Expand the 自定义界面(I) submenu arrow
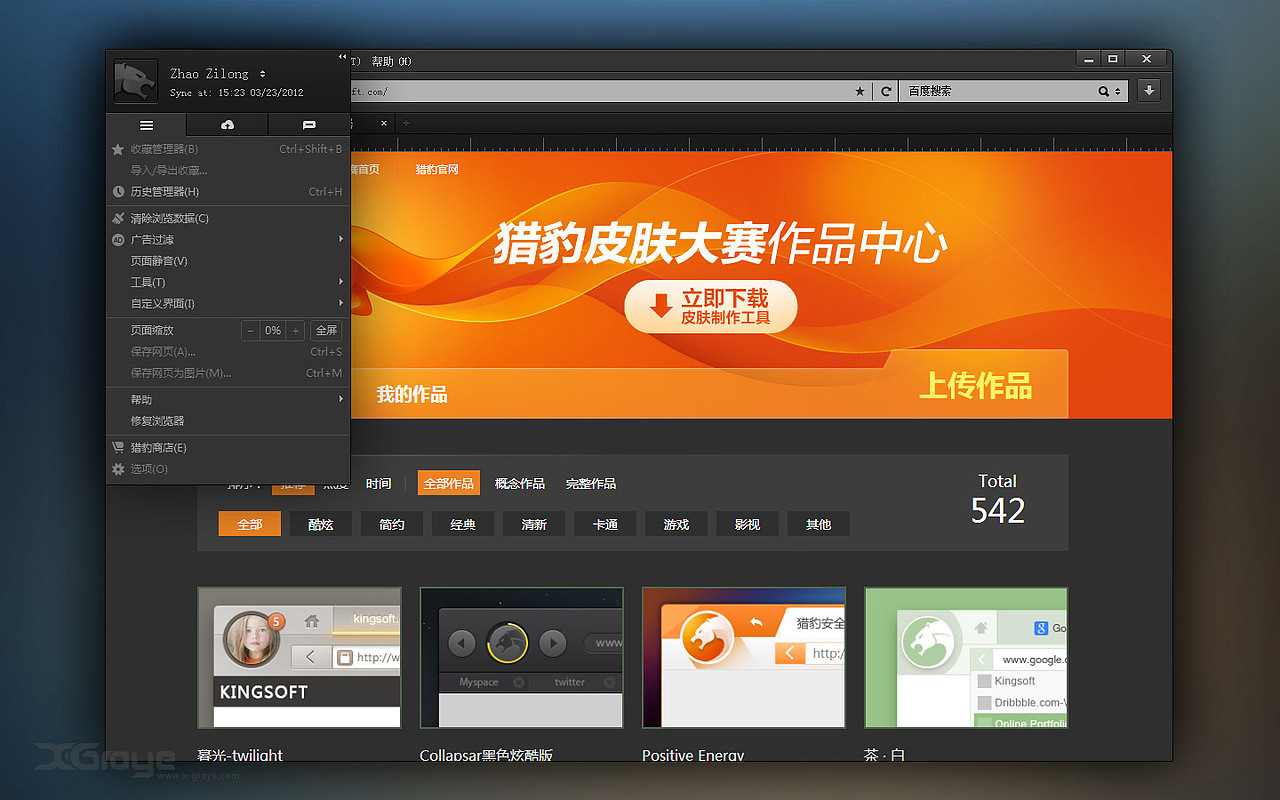Screen dimensions: 1280x800 coord(341,303)
